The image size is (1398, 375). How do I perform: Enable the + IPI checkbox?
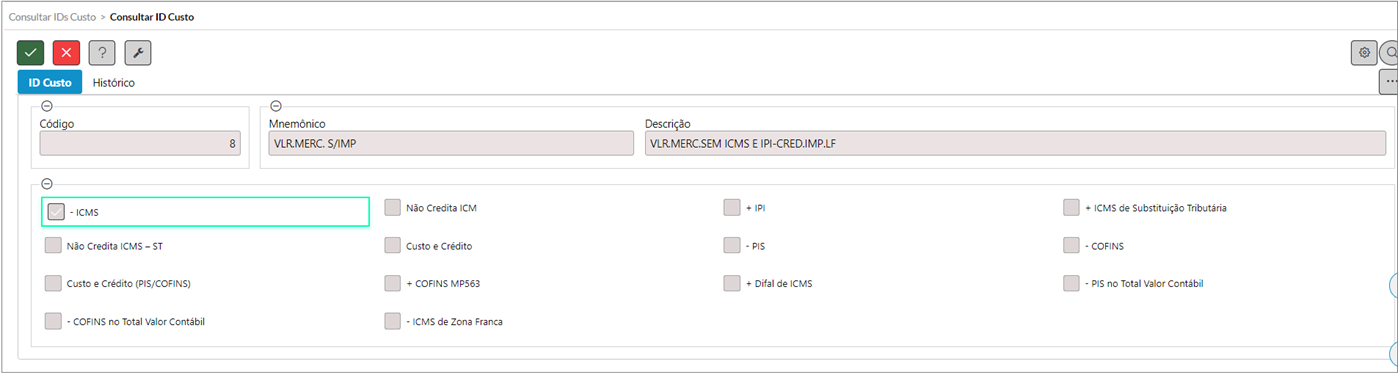click(731, 208)
